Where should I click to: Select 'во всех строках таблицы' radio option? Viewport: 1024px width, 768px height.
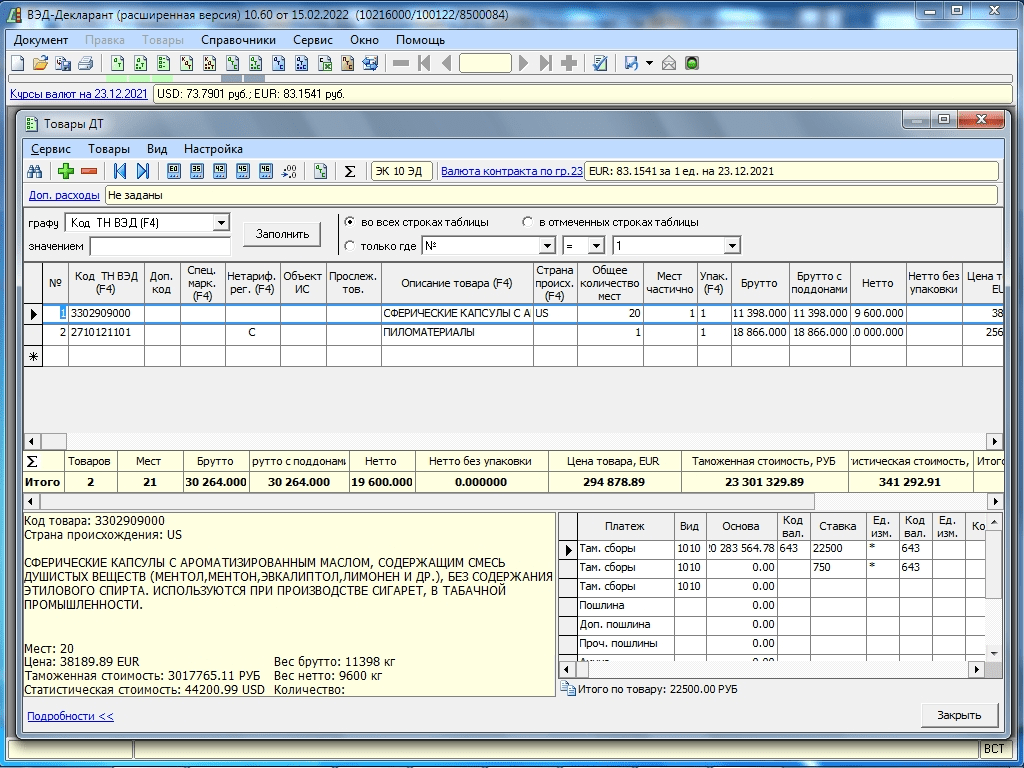(349, 222)
